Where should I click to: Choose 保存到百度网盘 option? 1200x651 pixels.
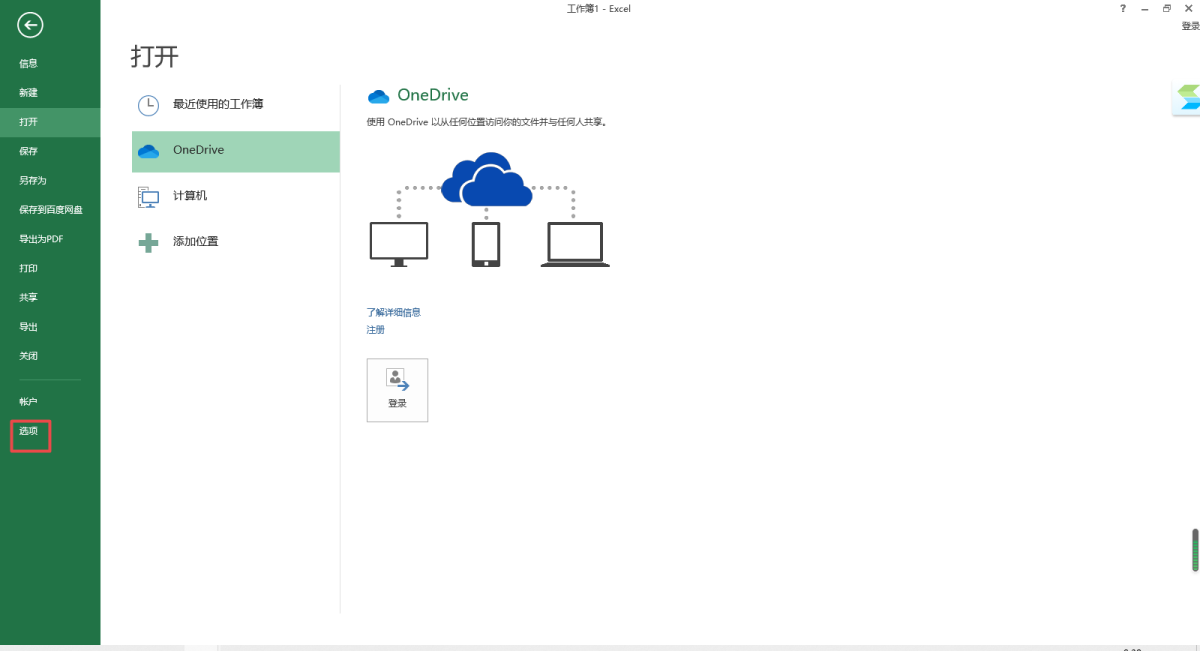[50, 210]
